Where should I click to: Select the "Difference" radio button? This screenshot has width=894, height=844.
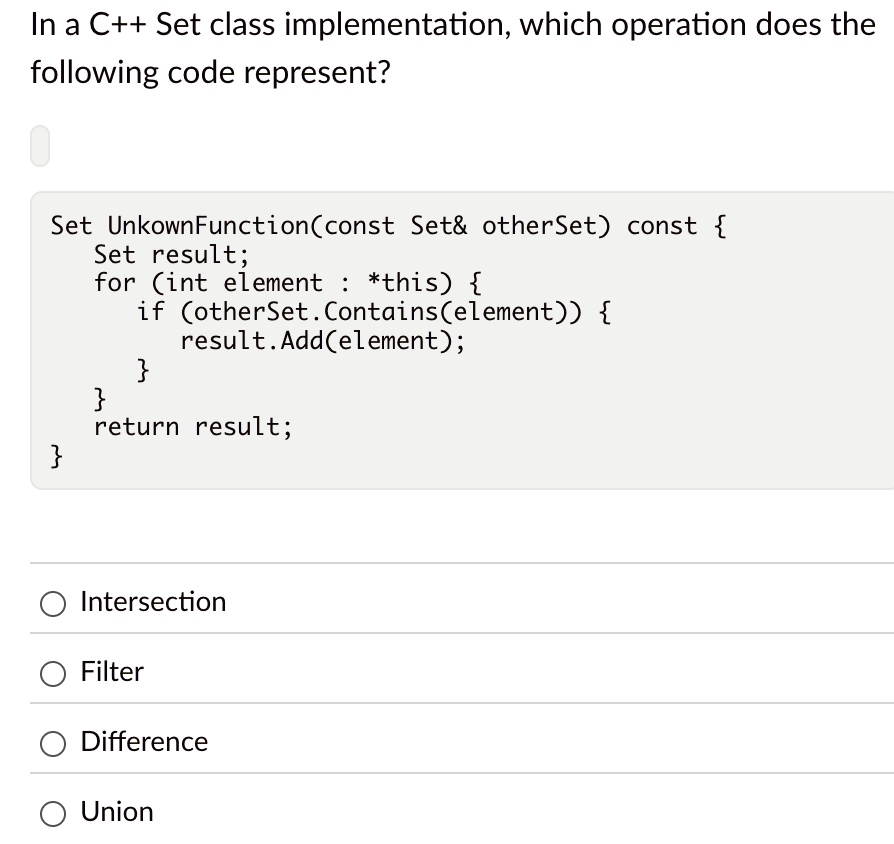point(52,743)
